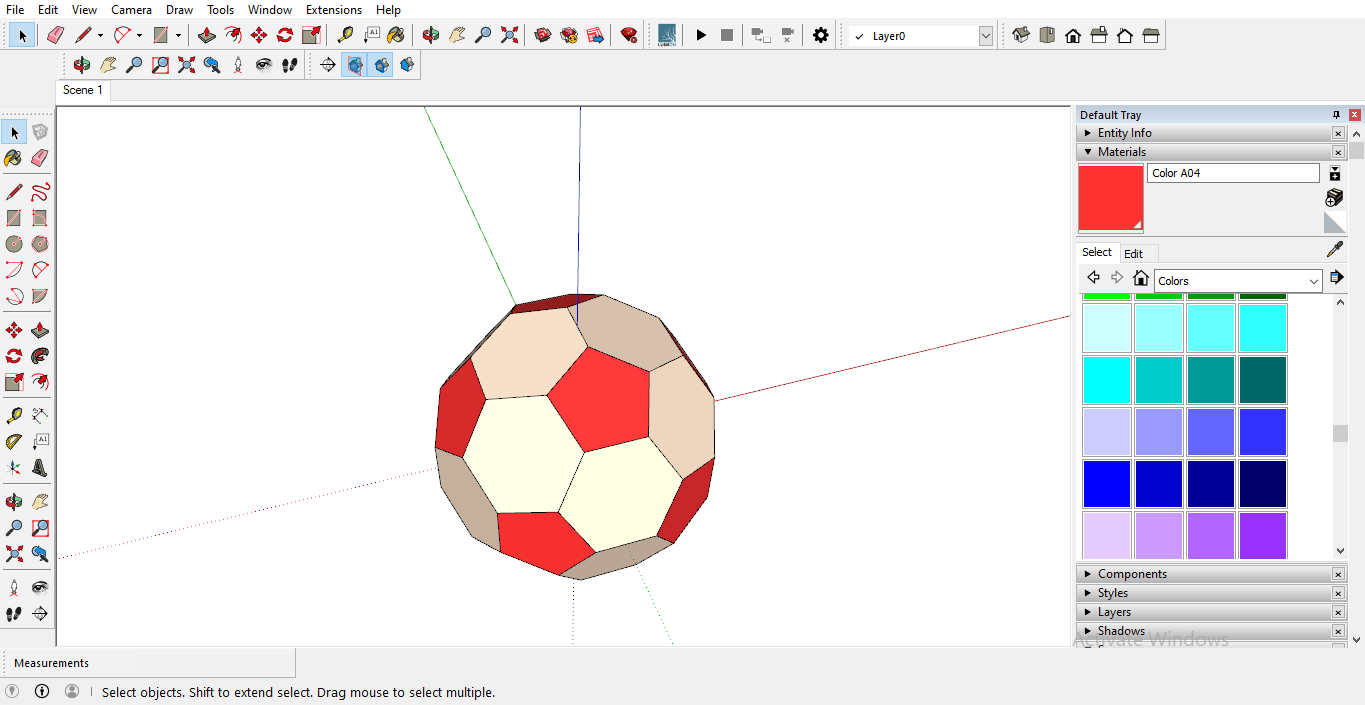Select the Tape Measure tool in top toolbar
Image resolution: width=1365 pixels, height=705 pixels.
point(345,35)
